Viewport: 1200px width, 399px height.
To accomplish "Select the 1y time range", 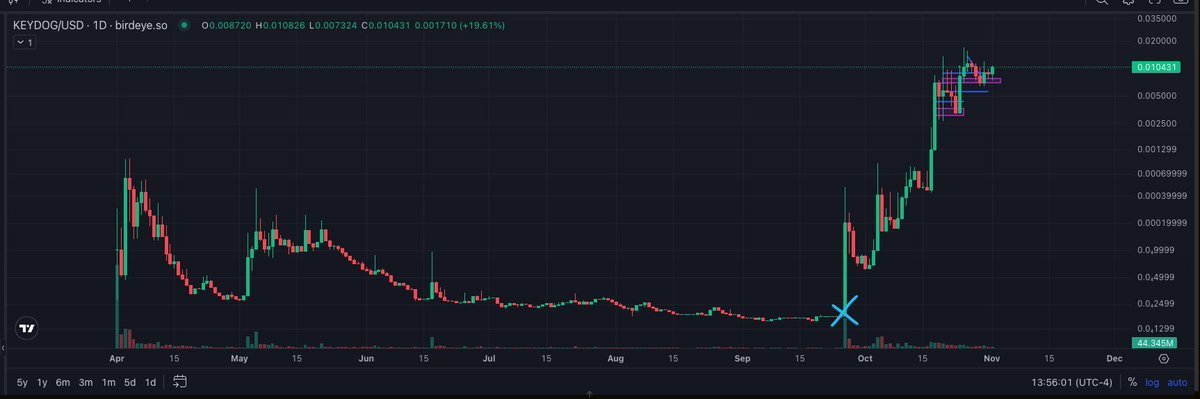I will coord(42,382).
